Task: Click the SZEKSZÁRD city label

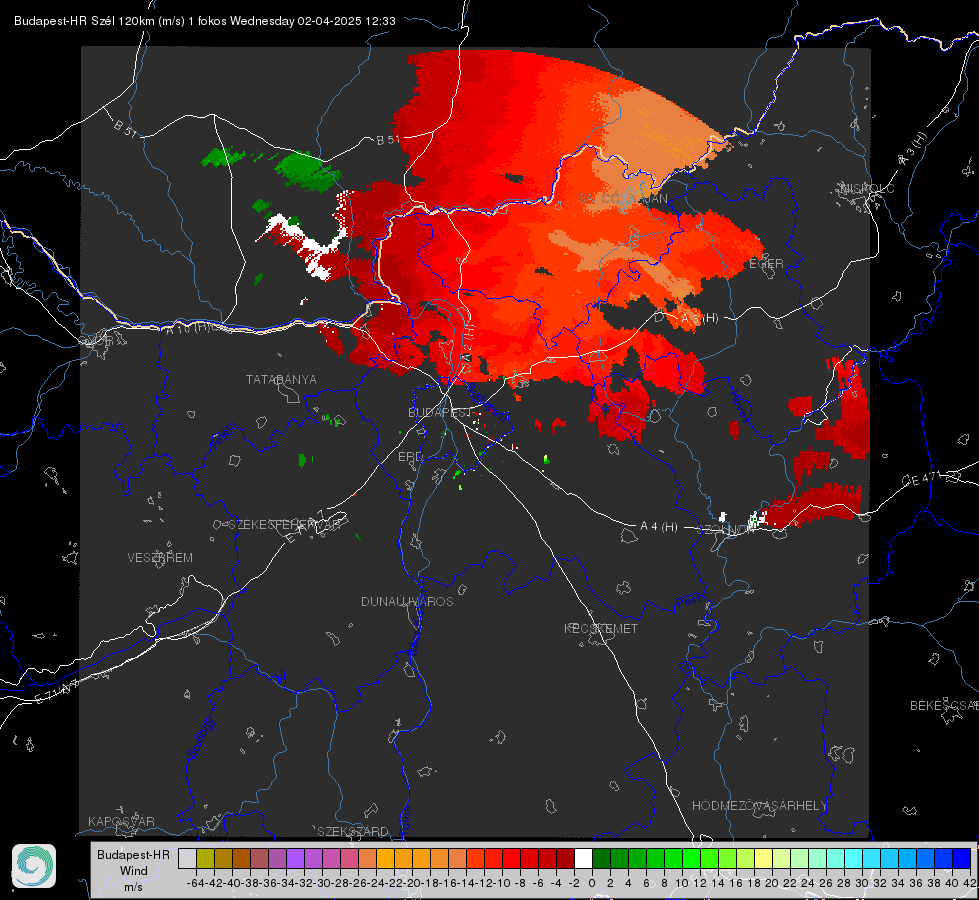Action: click(x=353, y=831)
